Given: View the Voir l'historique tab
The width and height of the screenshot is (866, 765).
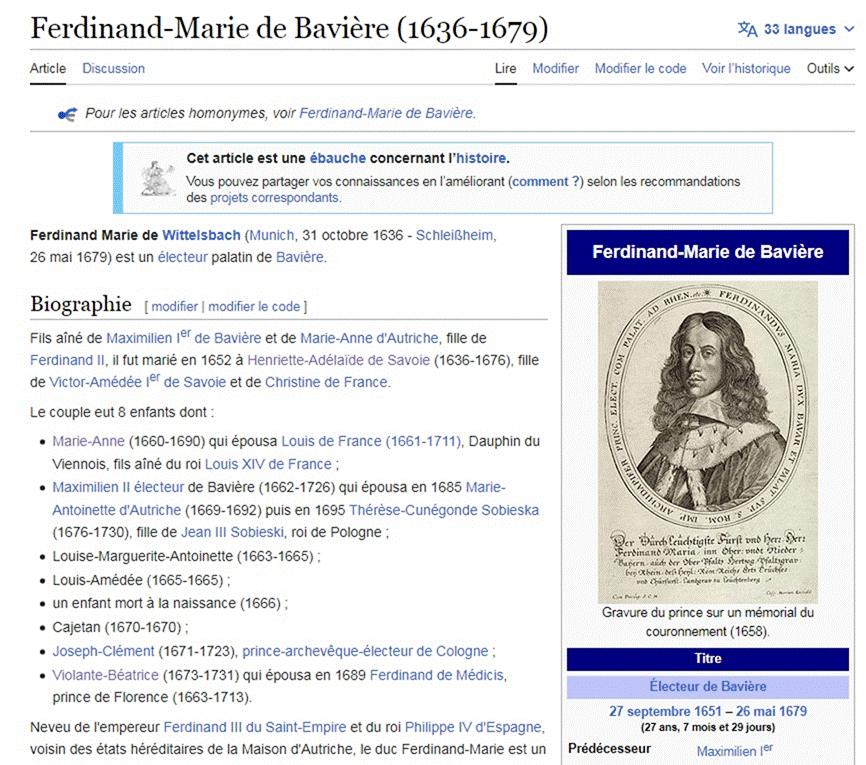Looking at the screenshot, I should tap(746, 68).
